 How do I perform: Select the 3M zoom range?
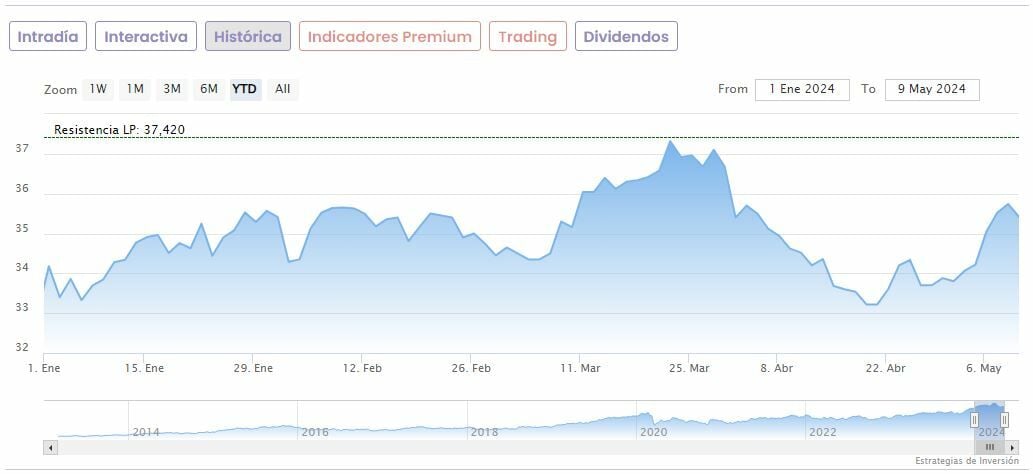(x=172, y=89)
